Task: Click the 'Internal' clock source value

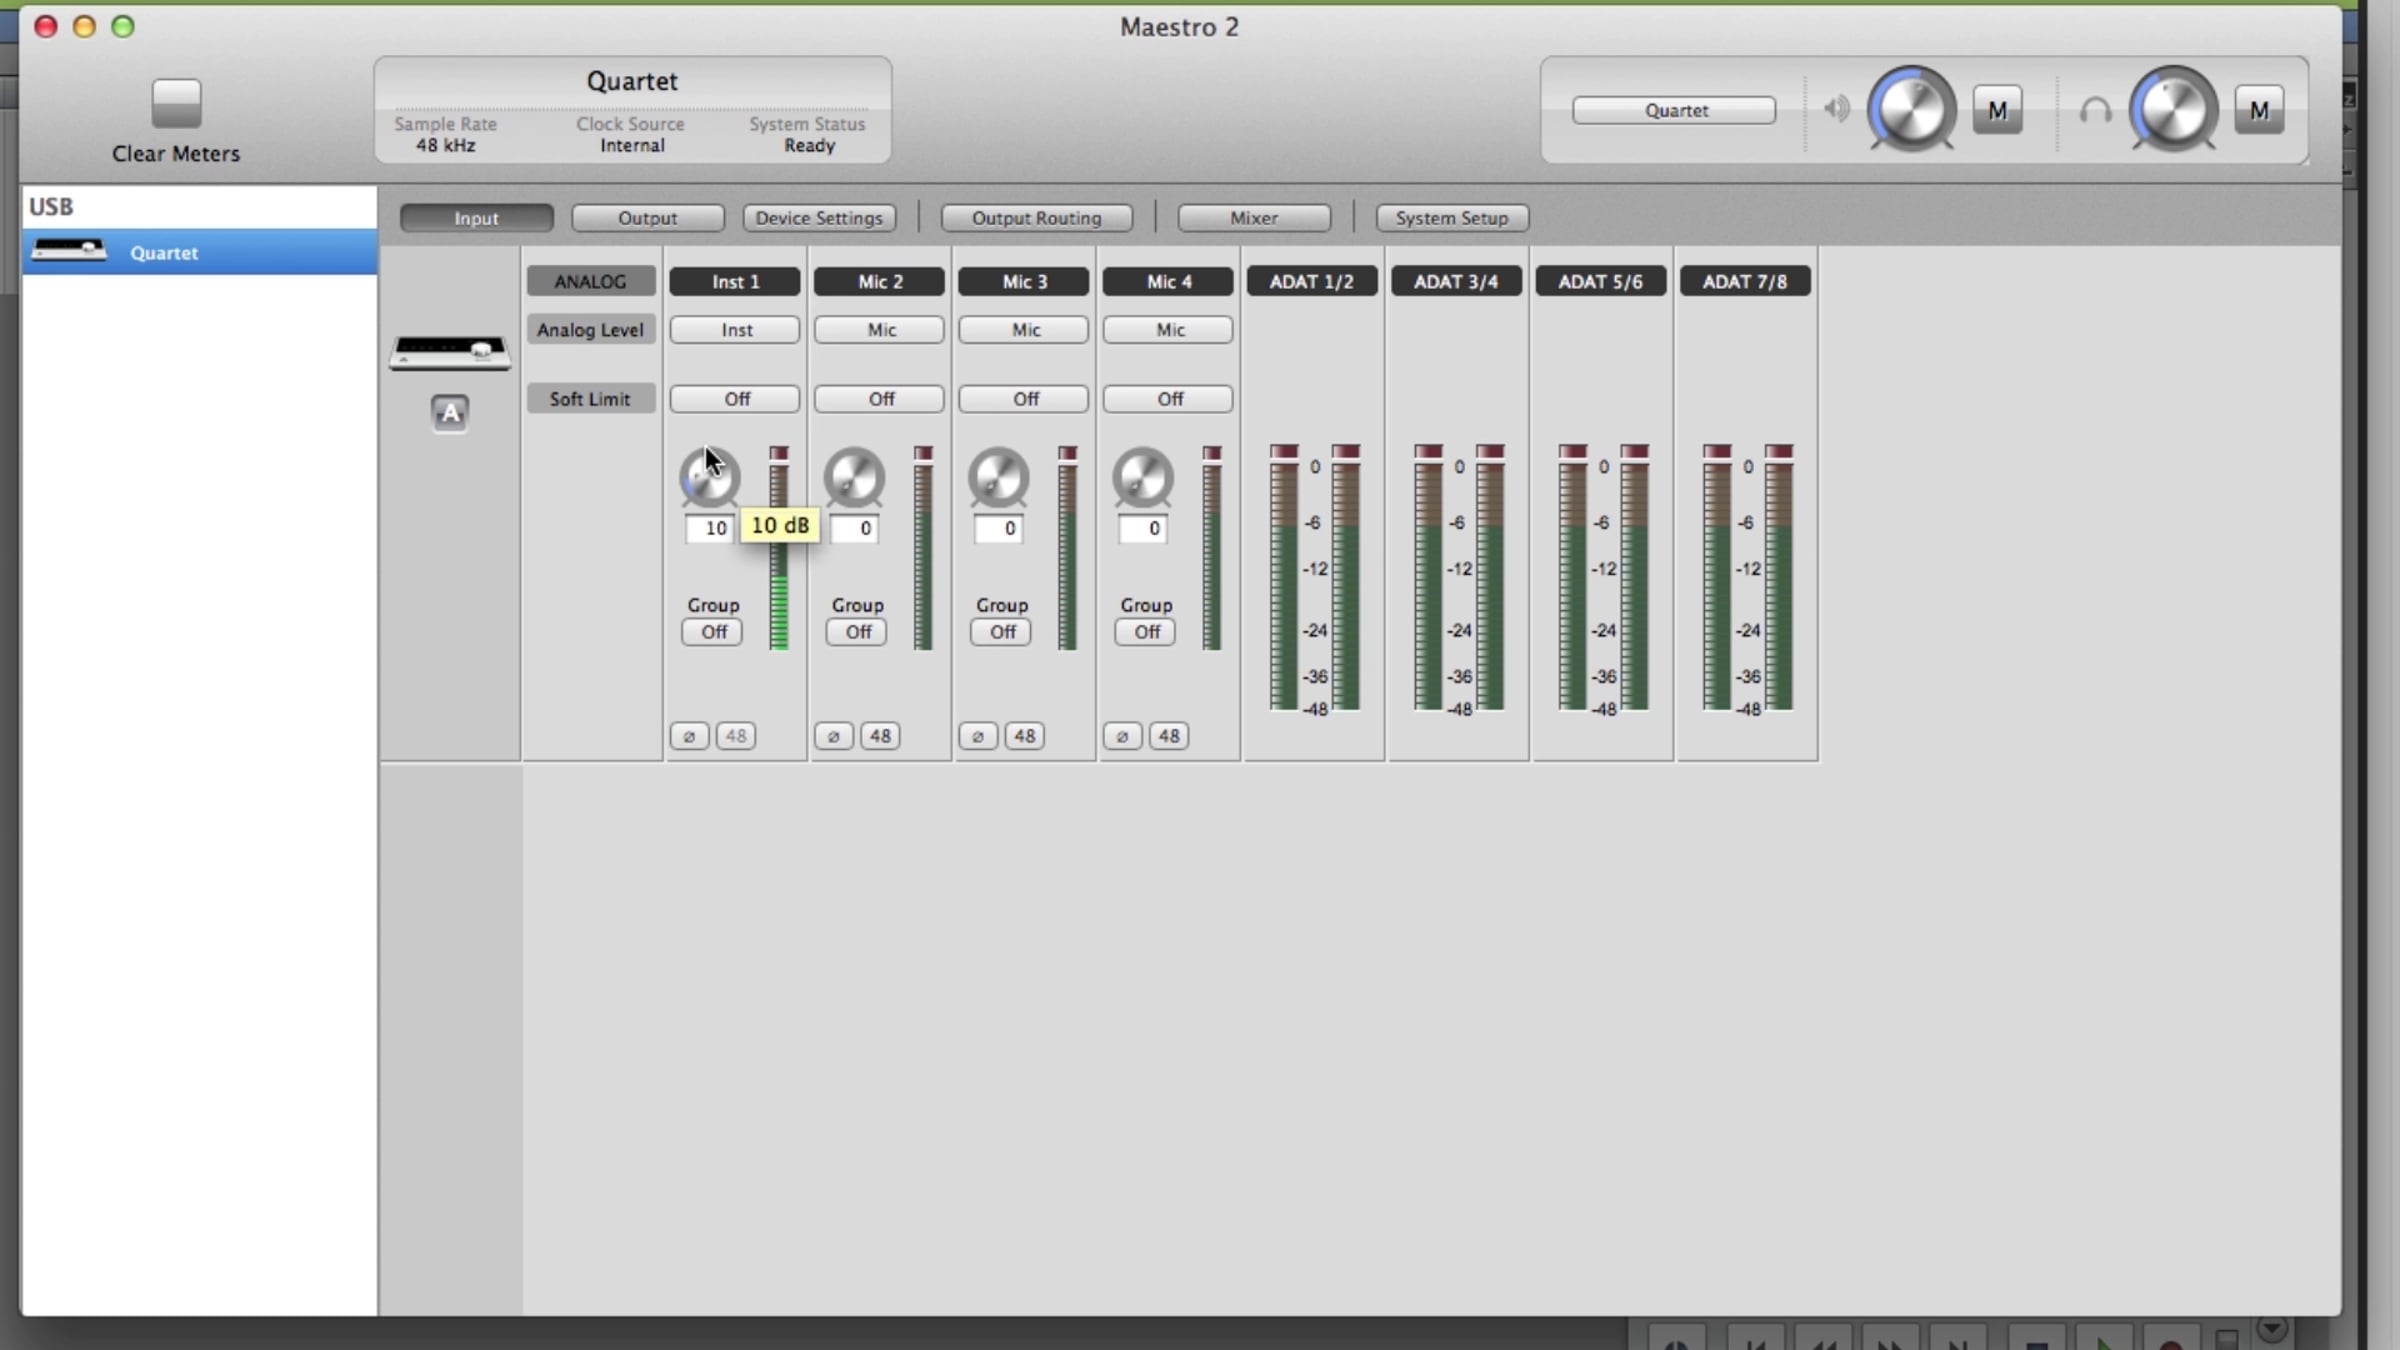Action: coord(632,146)
